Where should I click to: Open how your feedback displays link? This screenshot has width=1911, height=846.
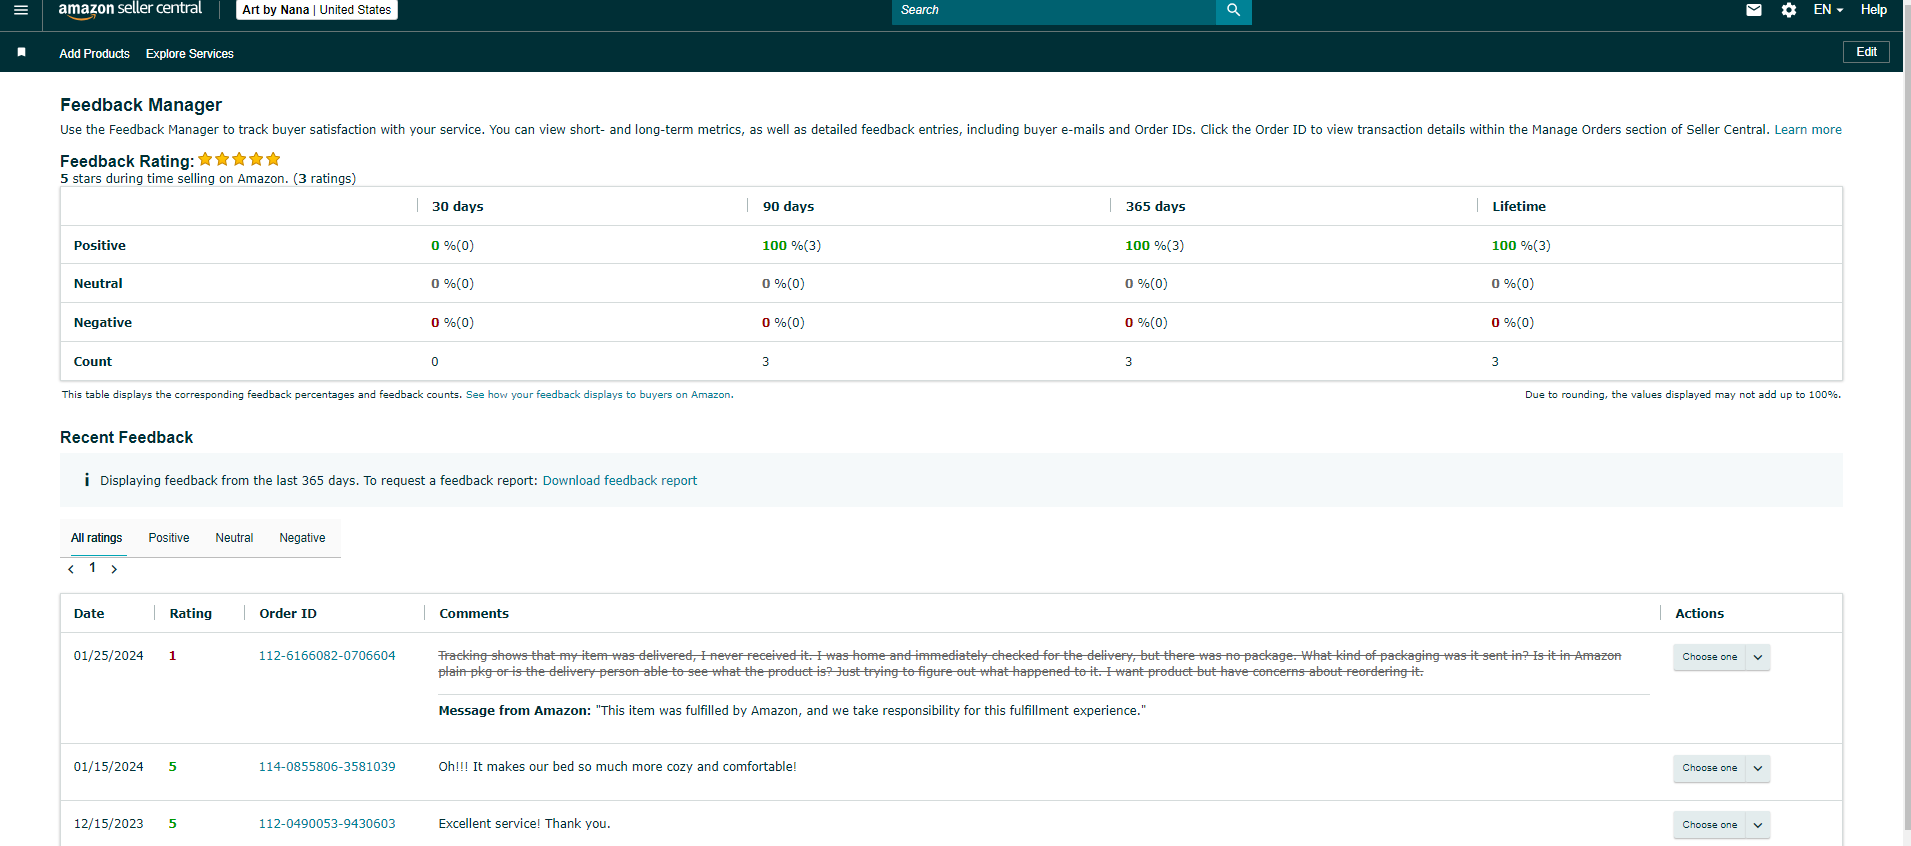point(599,395)
